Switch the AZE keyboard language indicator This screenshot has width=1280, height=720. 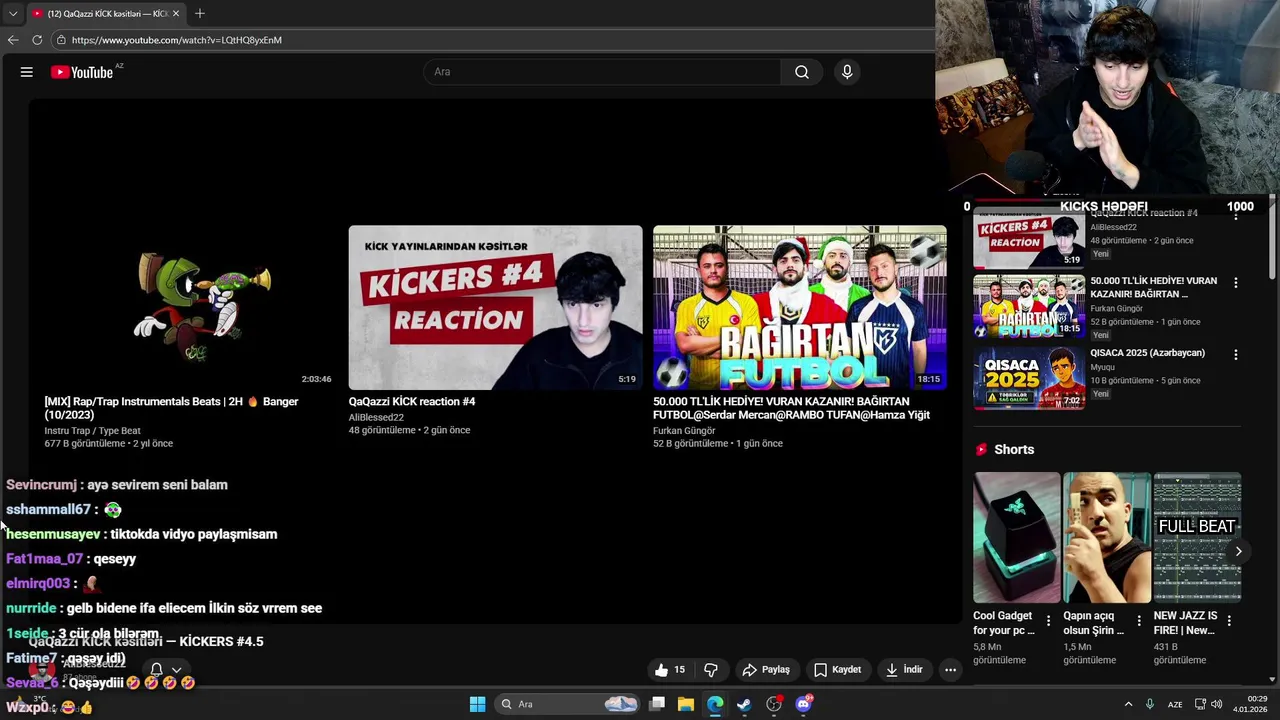coord(1176,704)
